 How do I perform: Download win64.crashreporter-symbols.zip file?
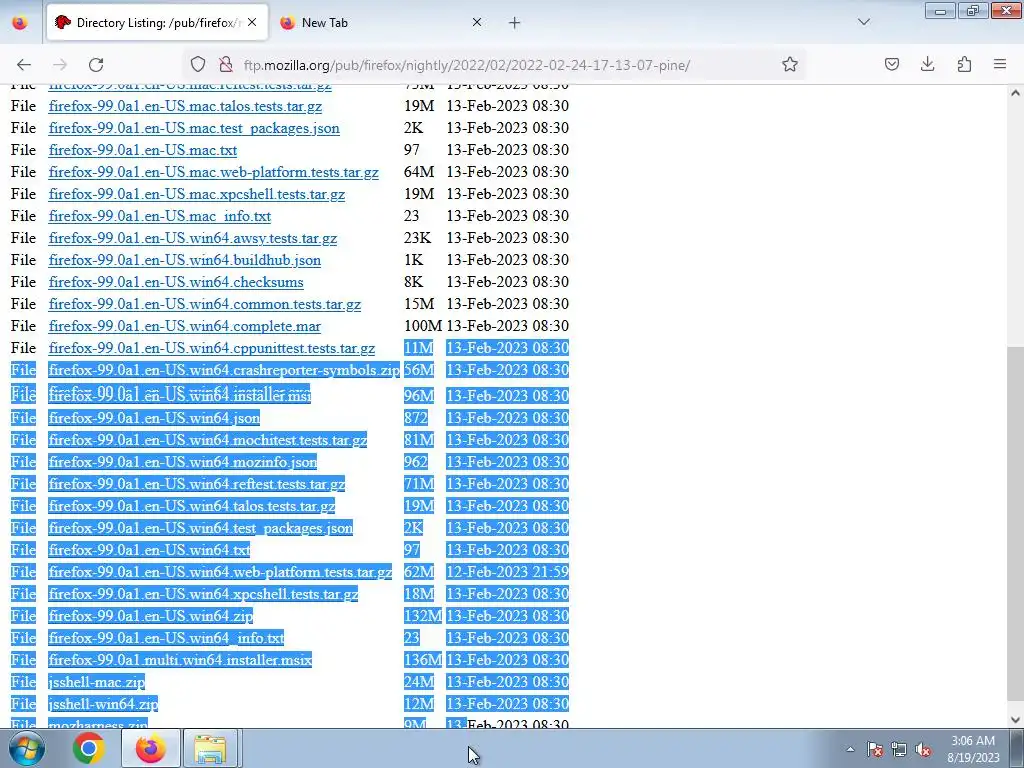[x=224, y=370]
